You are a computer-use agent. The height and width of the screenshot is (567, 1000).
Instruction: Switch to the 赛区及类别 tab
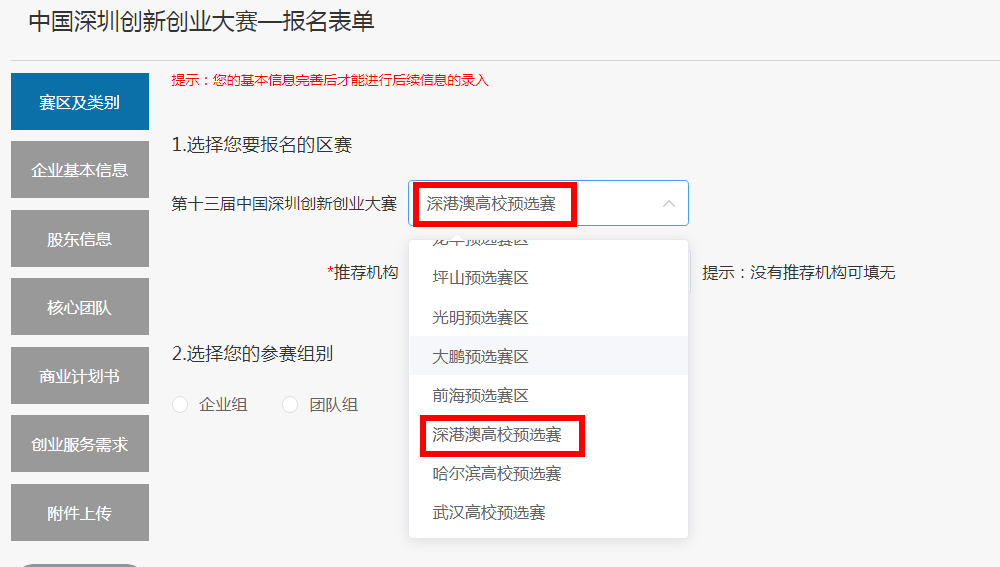pos(80,102)
